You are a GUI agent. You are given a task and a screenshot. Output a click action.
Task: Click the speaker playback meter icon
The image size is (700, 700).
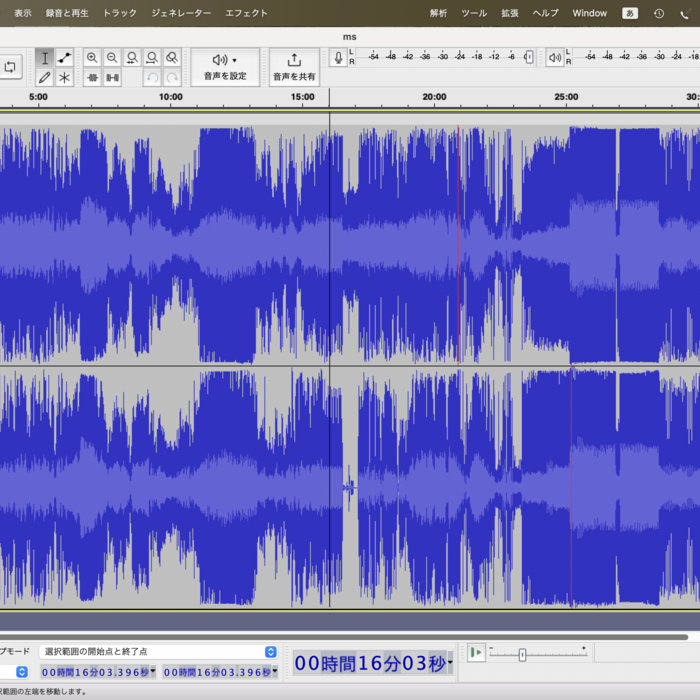click(554, 58)
